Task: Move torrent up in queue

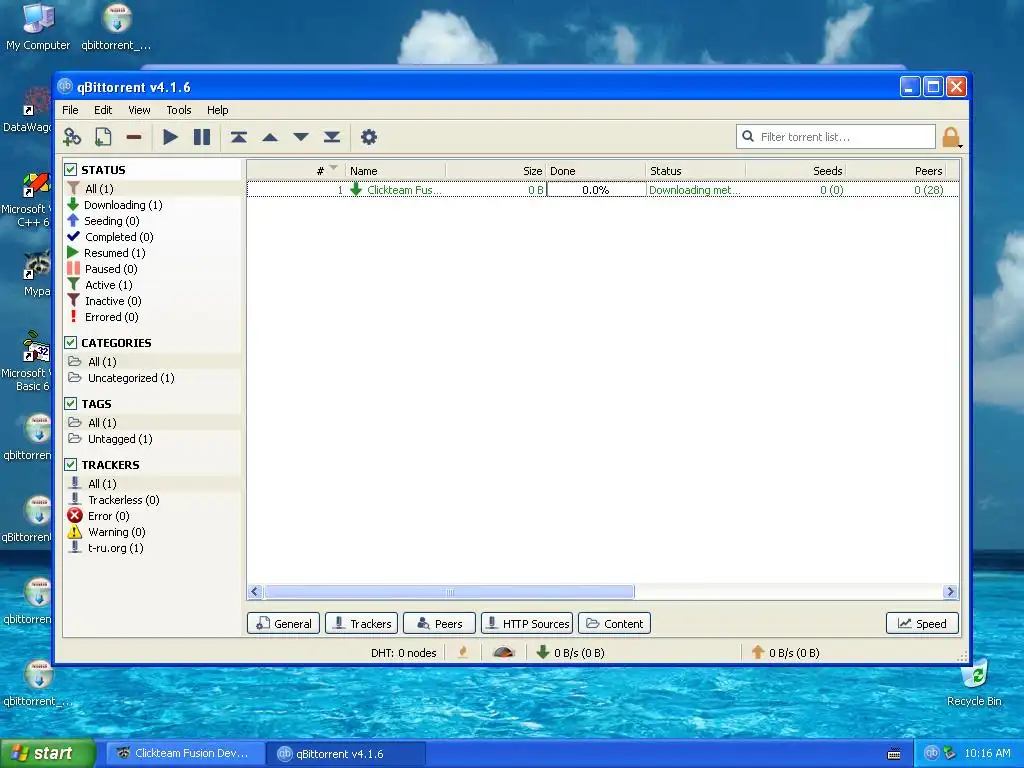Action: [270, 137]
